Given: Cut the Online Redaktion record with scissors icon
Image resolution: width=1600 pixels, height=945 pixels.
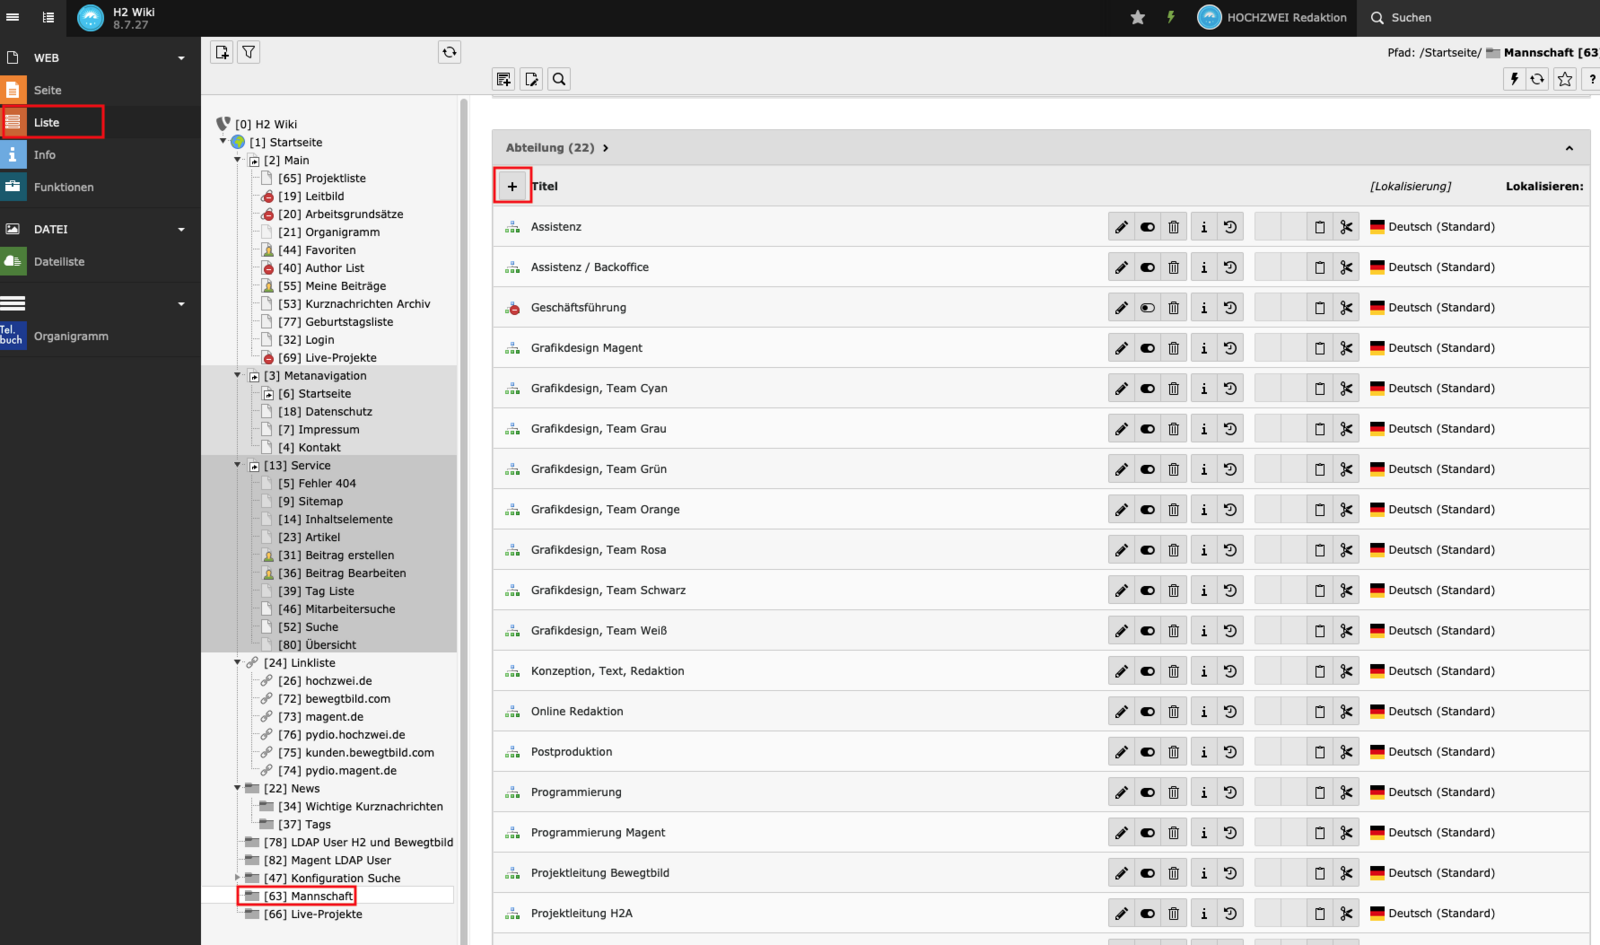Looking at the screenshot, I should point(1346,712).
